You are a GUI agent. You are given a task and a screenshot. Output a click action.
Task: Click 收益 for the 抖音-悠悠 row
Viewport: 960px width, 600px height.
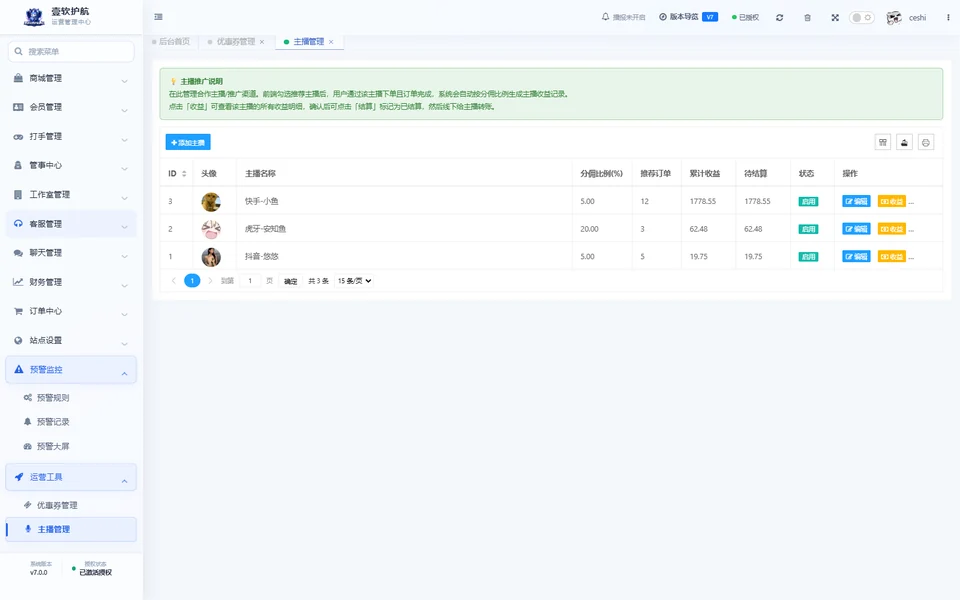pyautogui.click(x=891, y=257)
